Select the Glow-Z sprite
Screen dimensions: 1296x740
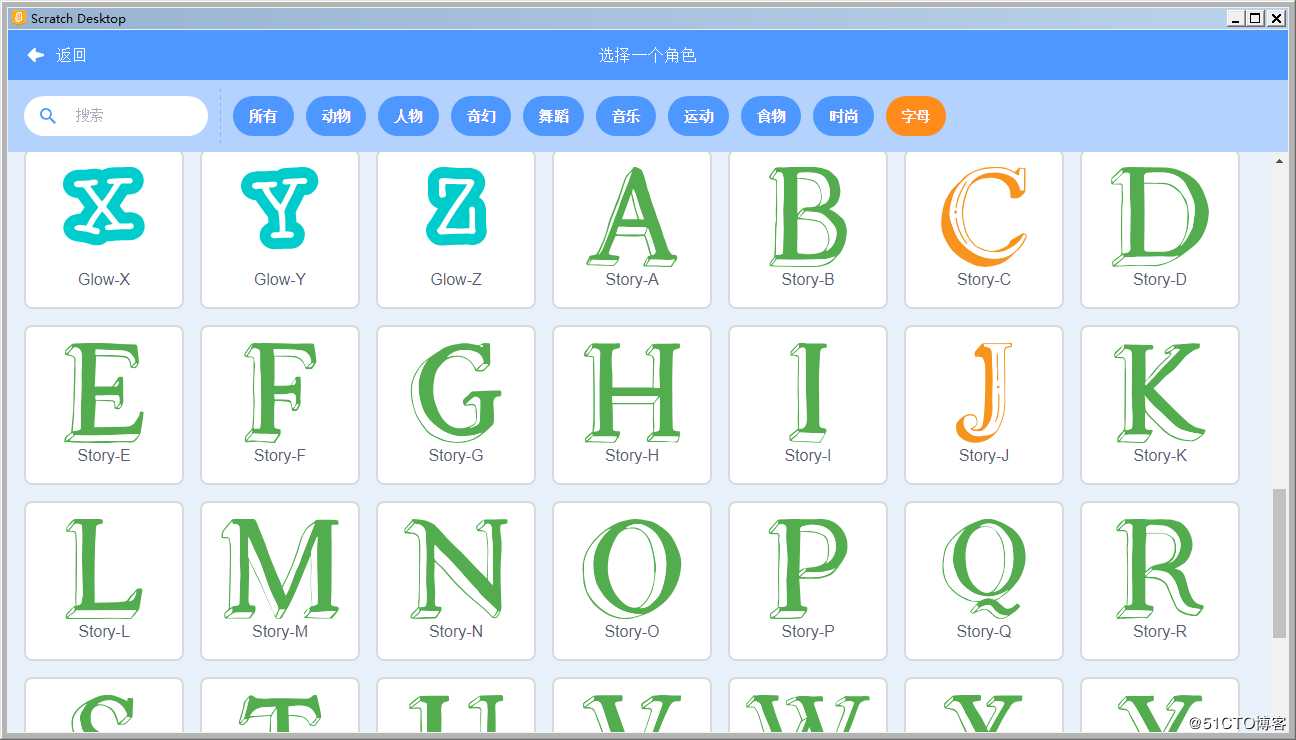pyautogui.click(x=456, y=229)
